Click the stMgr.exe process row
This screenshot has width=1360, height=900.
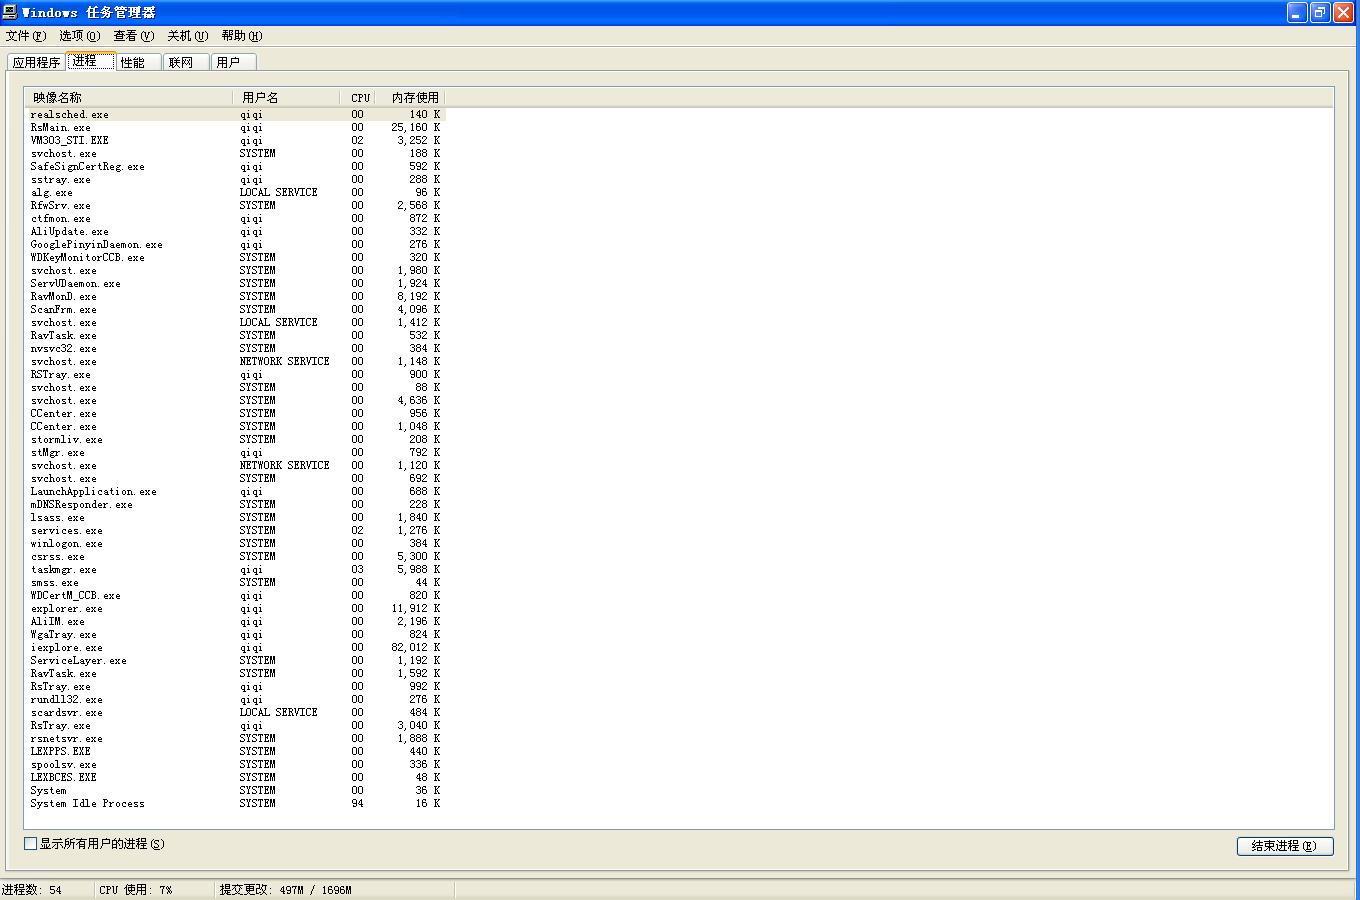point(235,453)
